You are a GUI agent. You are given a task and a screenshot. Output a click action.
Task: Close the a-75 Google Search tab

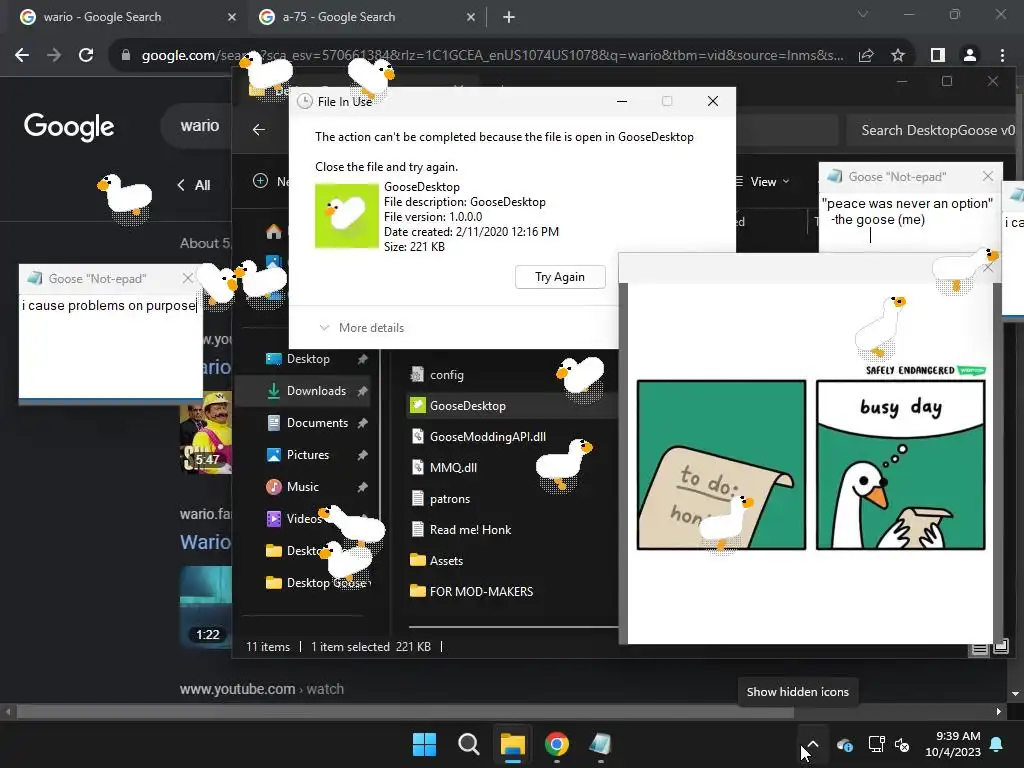tap(471, 17)
